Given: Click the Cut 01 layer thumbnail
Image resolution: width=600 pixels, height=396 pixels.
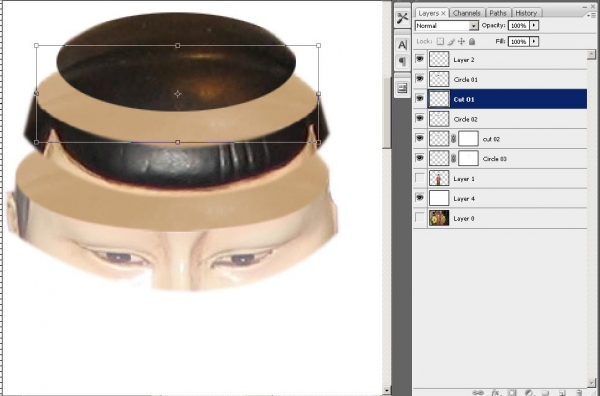Looking at the screenshot, I should coord(439,99).
